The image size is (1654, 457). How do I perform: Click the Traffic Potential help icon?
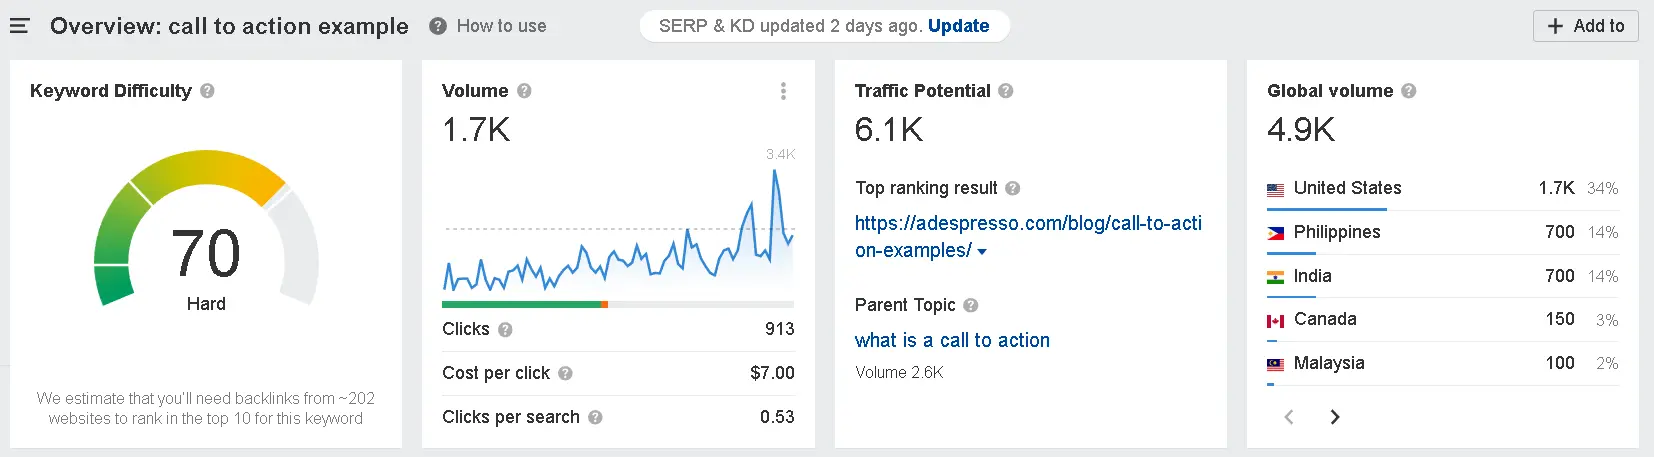point(1006,91)
